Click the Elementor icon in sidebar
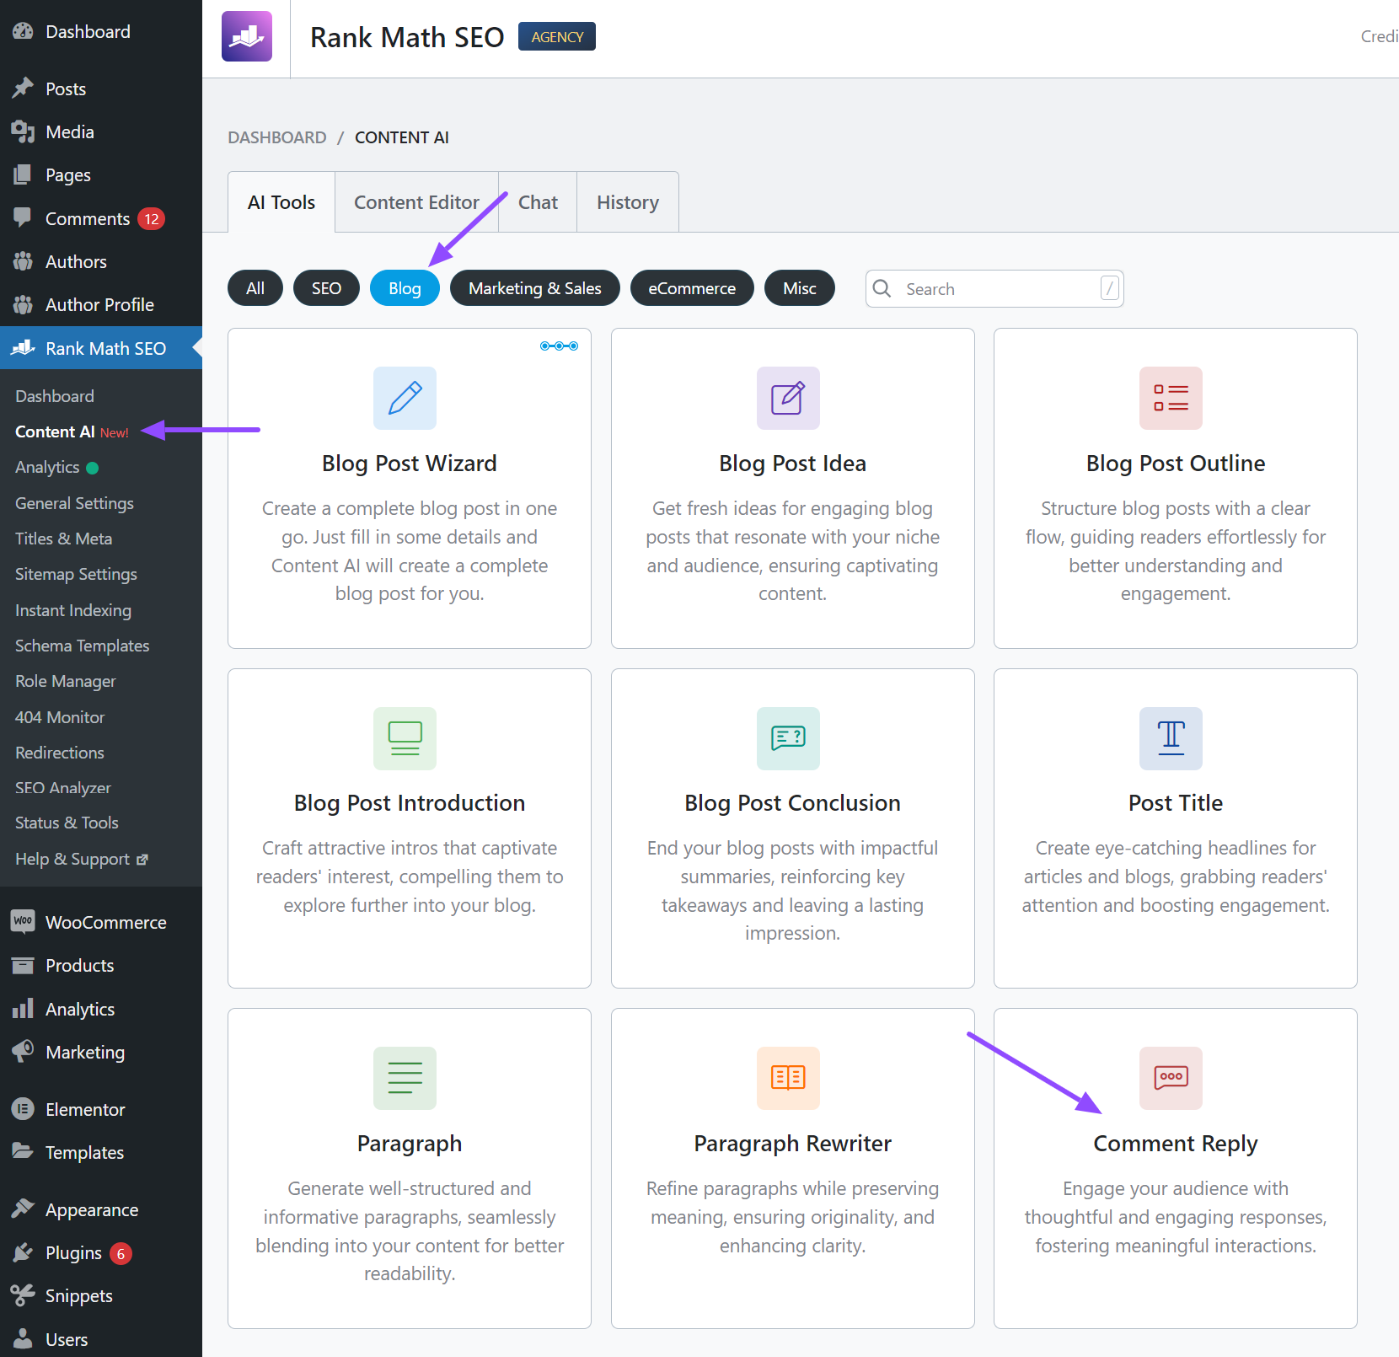 [x=22, y=1109]
